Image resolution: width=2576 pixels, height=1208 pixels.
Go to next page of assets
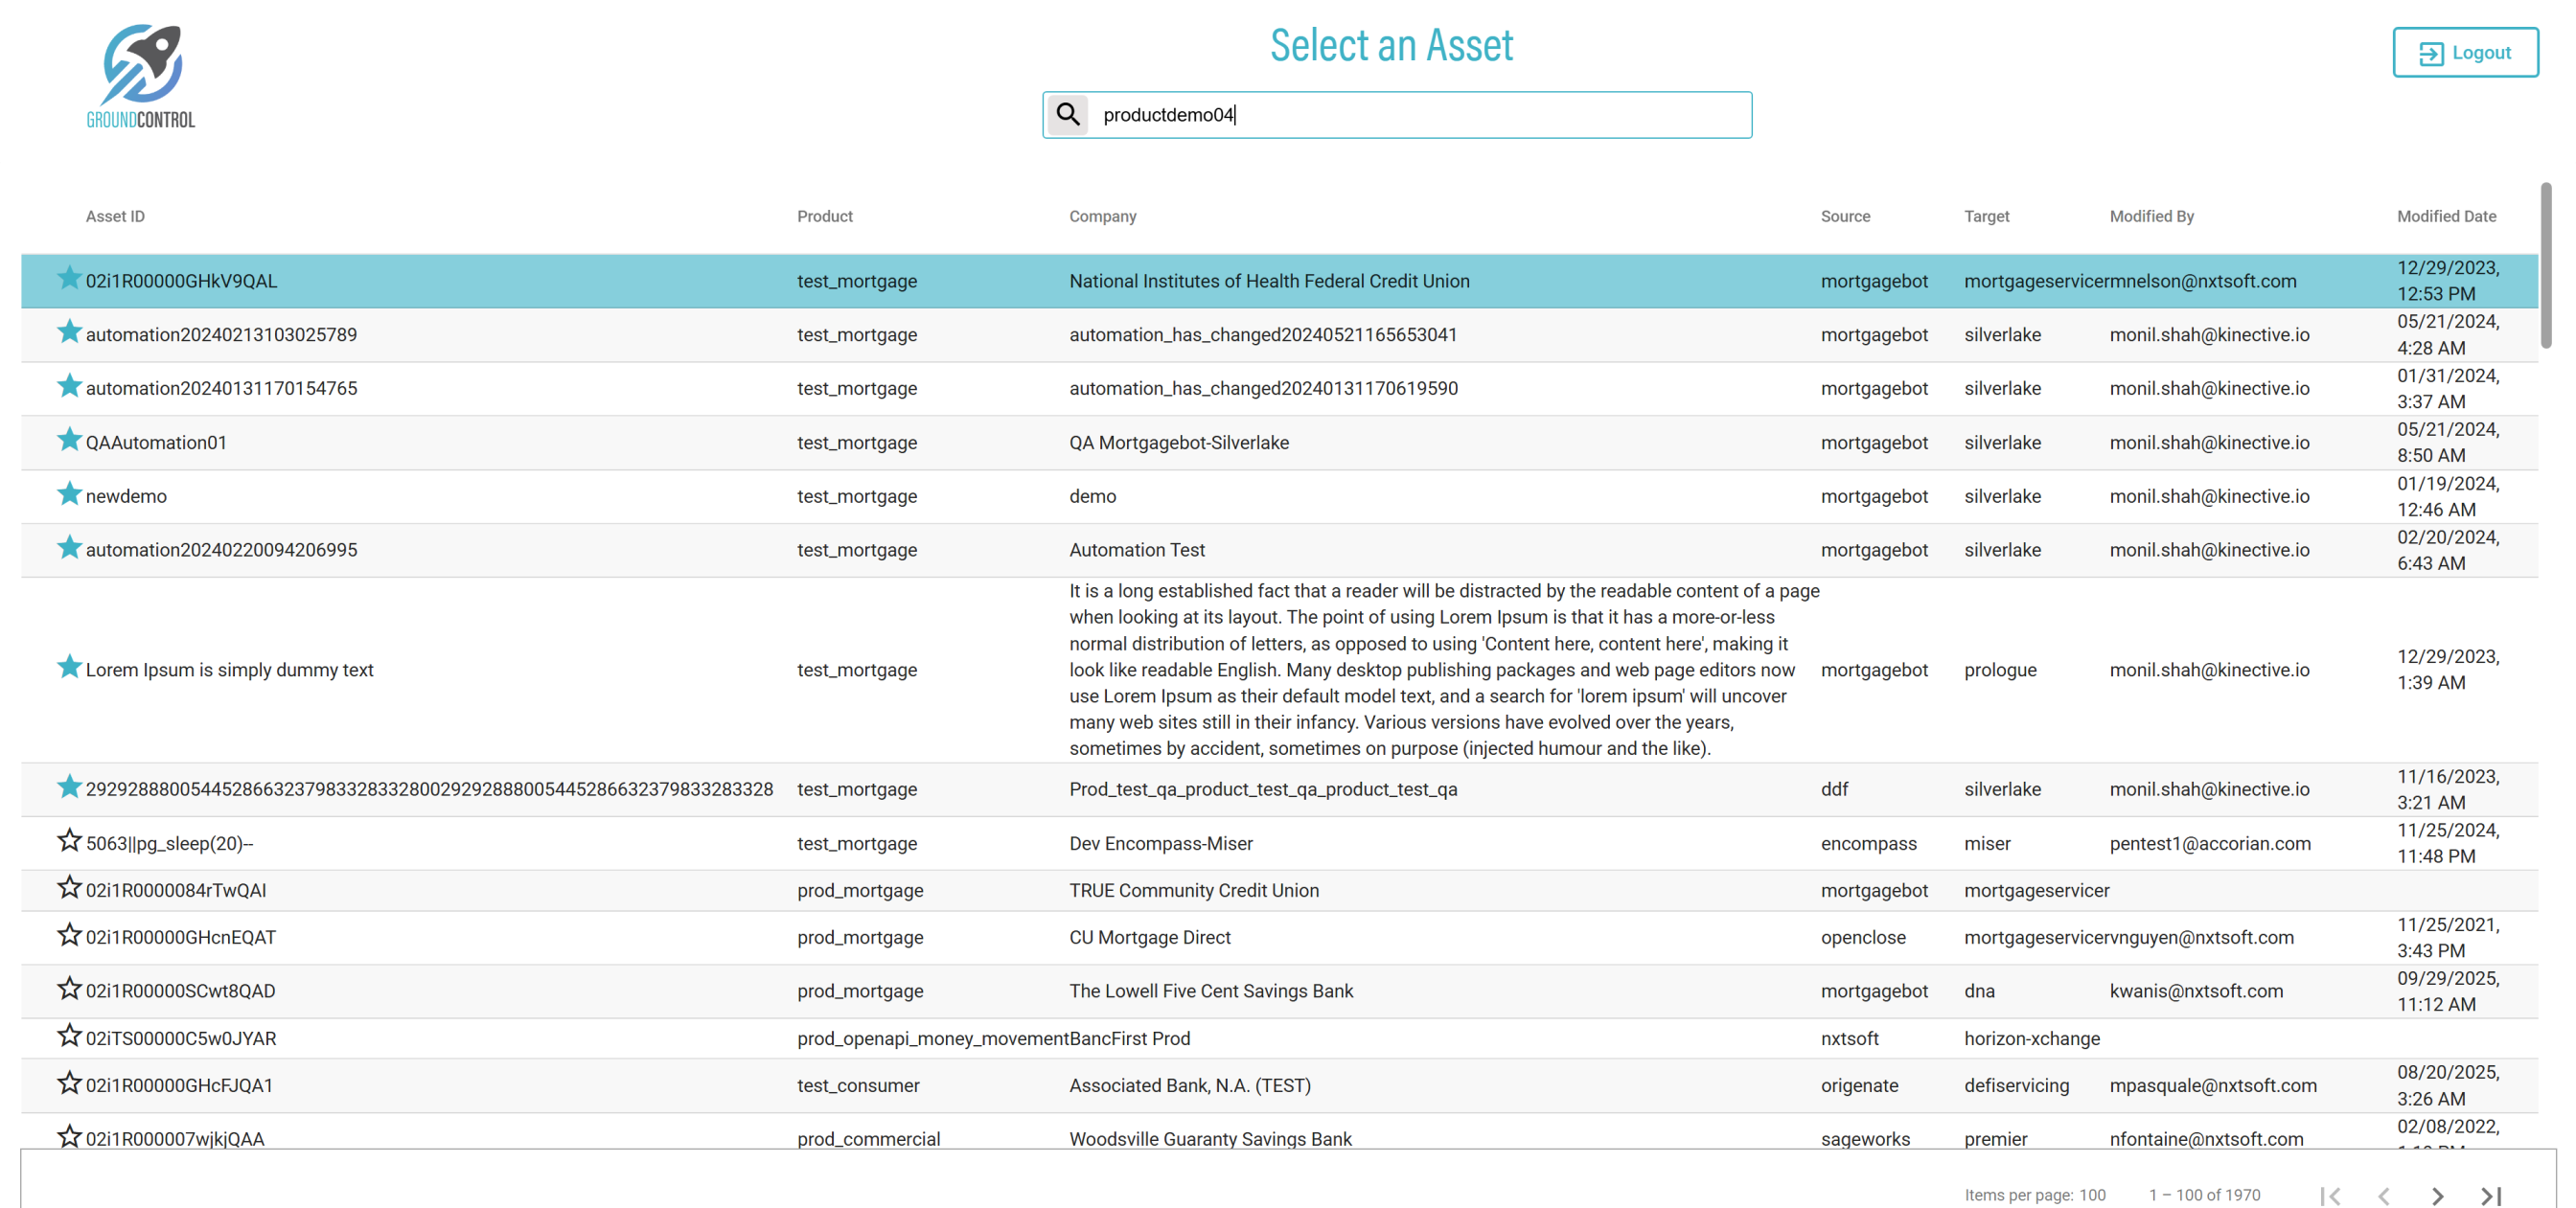pos(2437,1195)
